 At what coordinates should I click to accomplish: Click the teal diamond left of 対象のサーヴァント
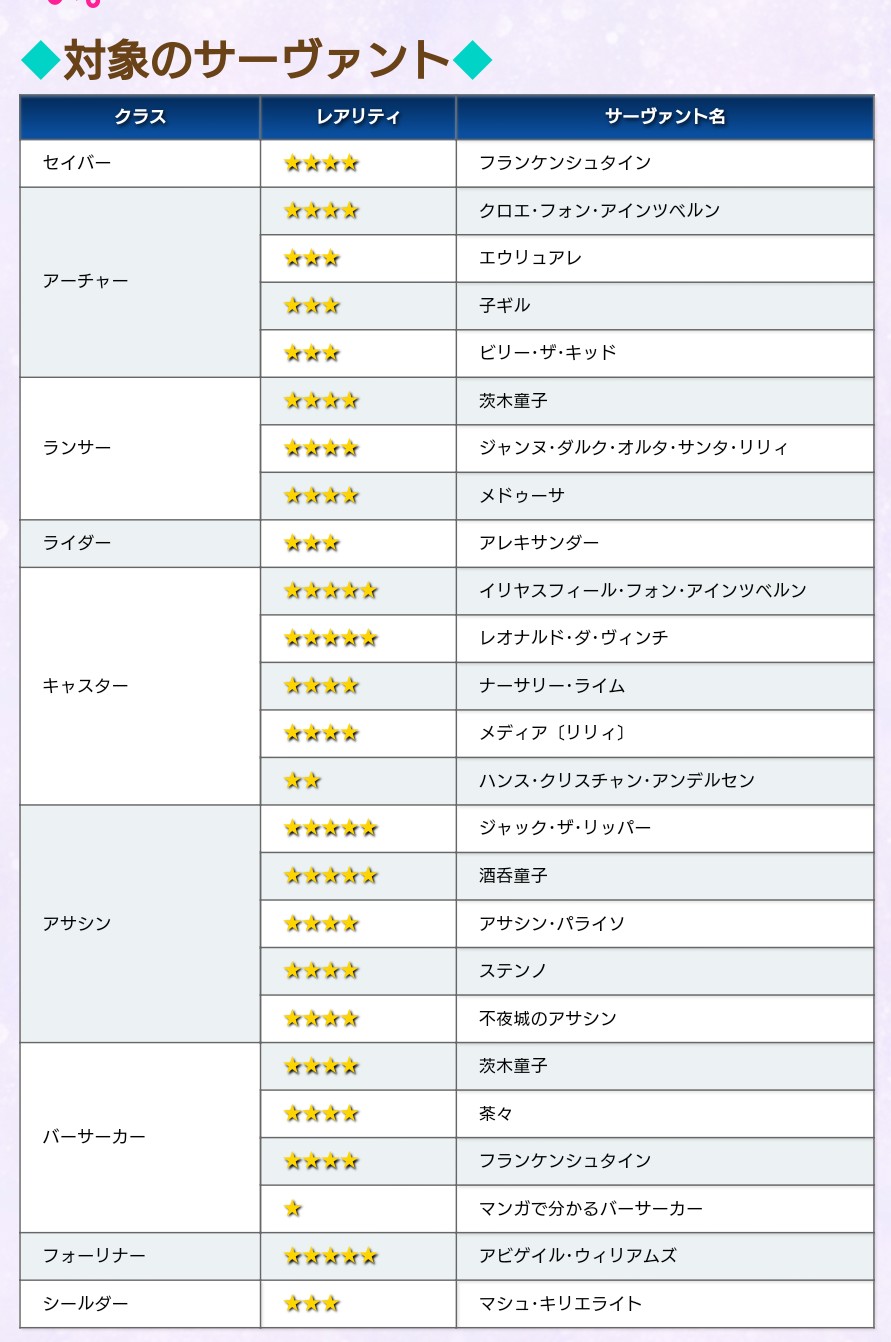point(40,61)
